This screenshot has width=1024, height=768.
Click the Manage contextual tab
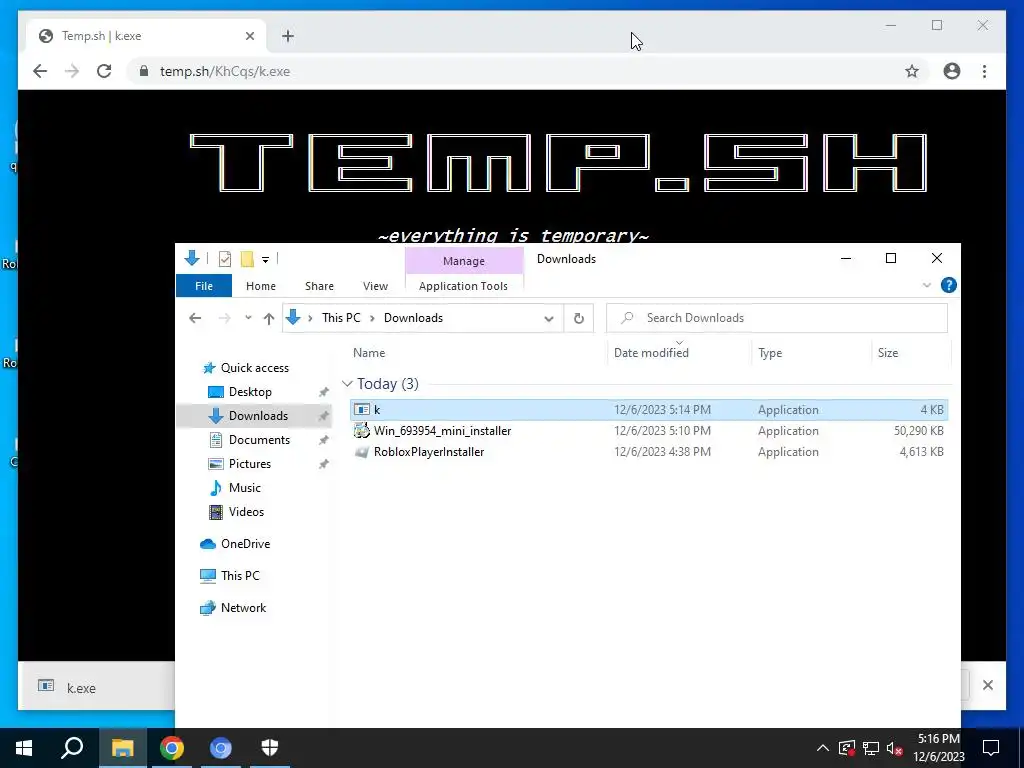(x=464, y=261)
